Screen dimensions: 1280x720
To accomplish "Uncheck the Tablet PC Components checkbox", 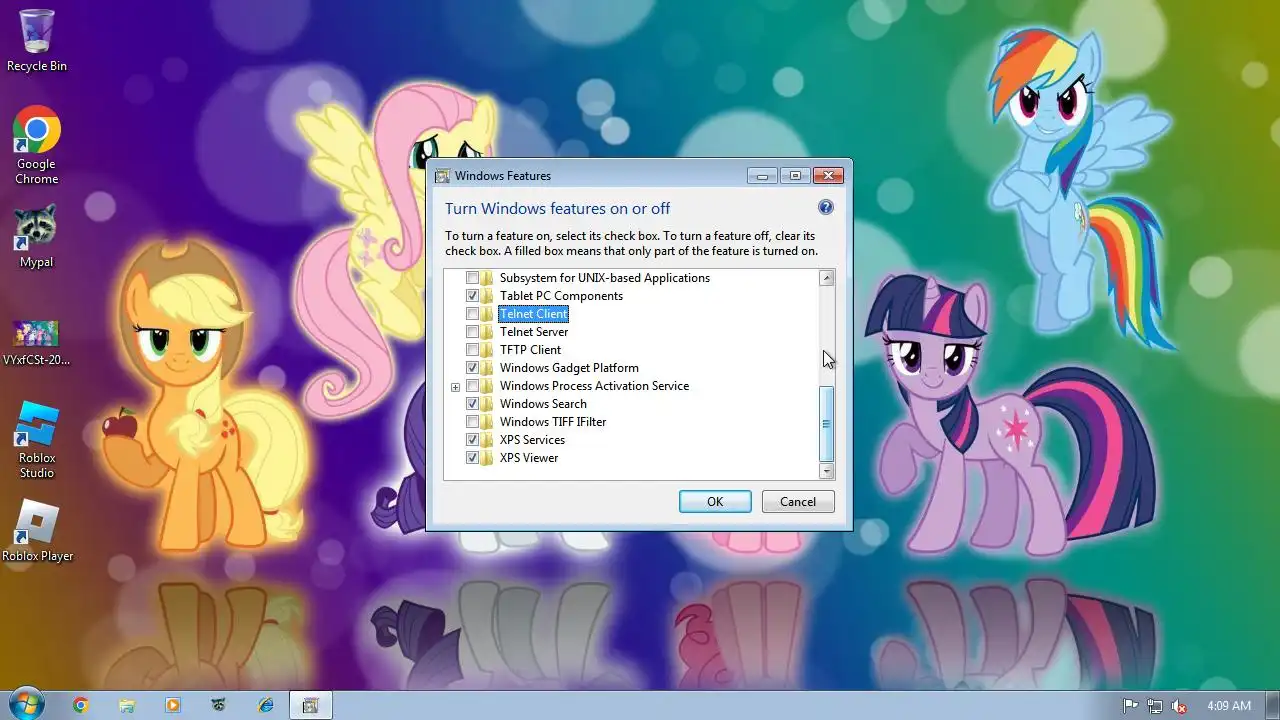I will pos(472,296).
